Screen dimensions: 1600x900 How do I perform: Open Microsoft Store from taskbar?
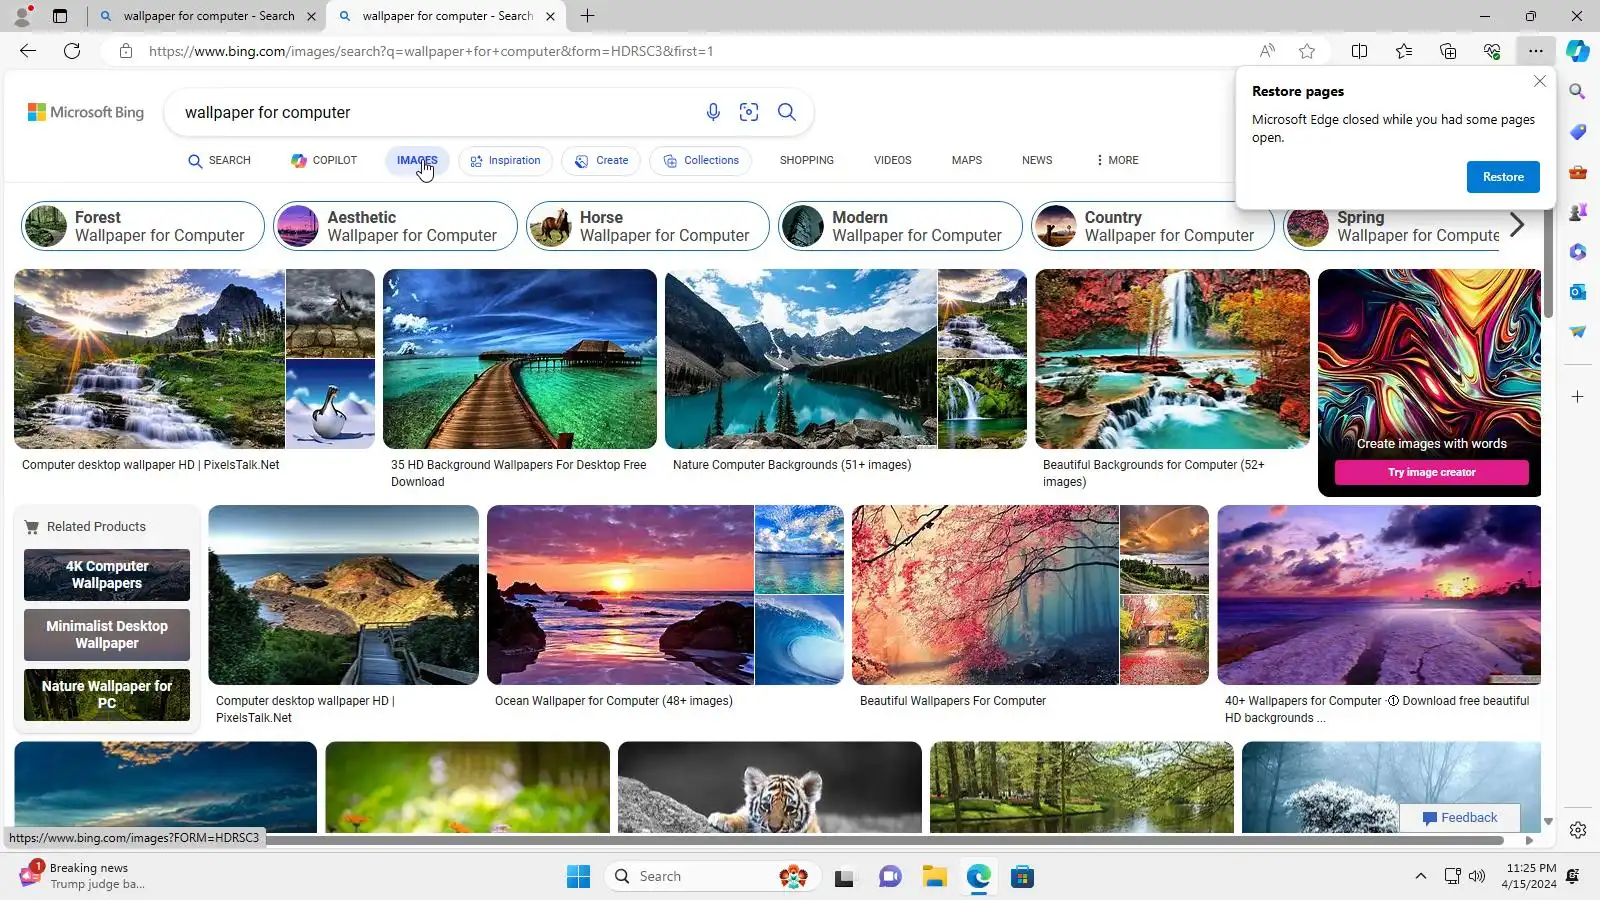pyautogui.click(x=1022, y=877)
